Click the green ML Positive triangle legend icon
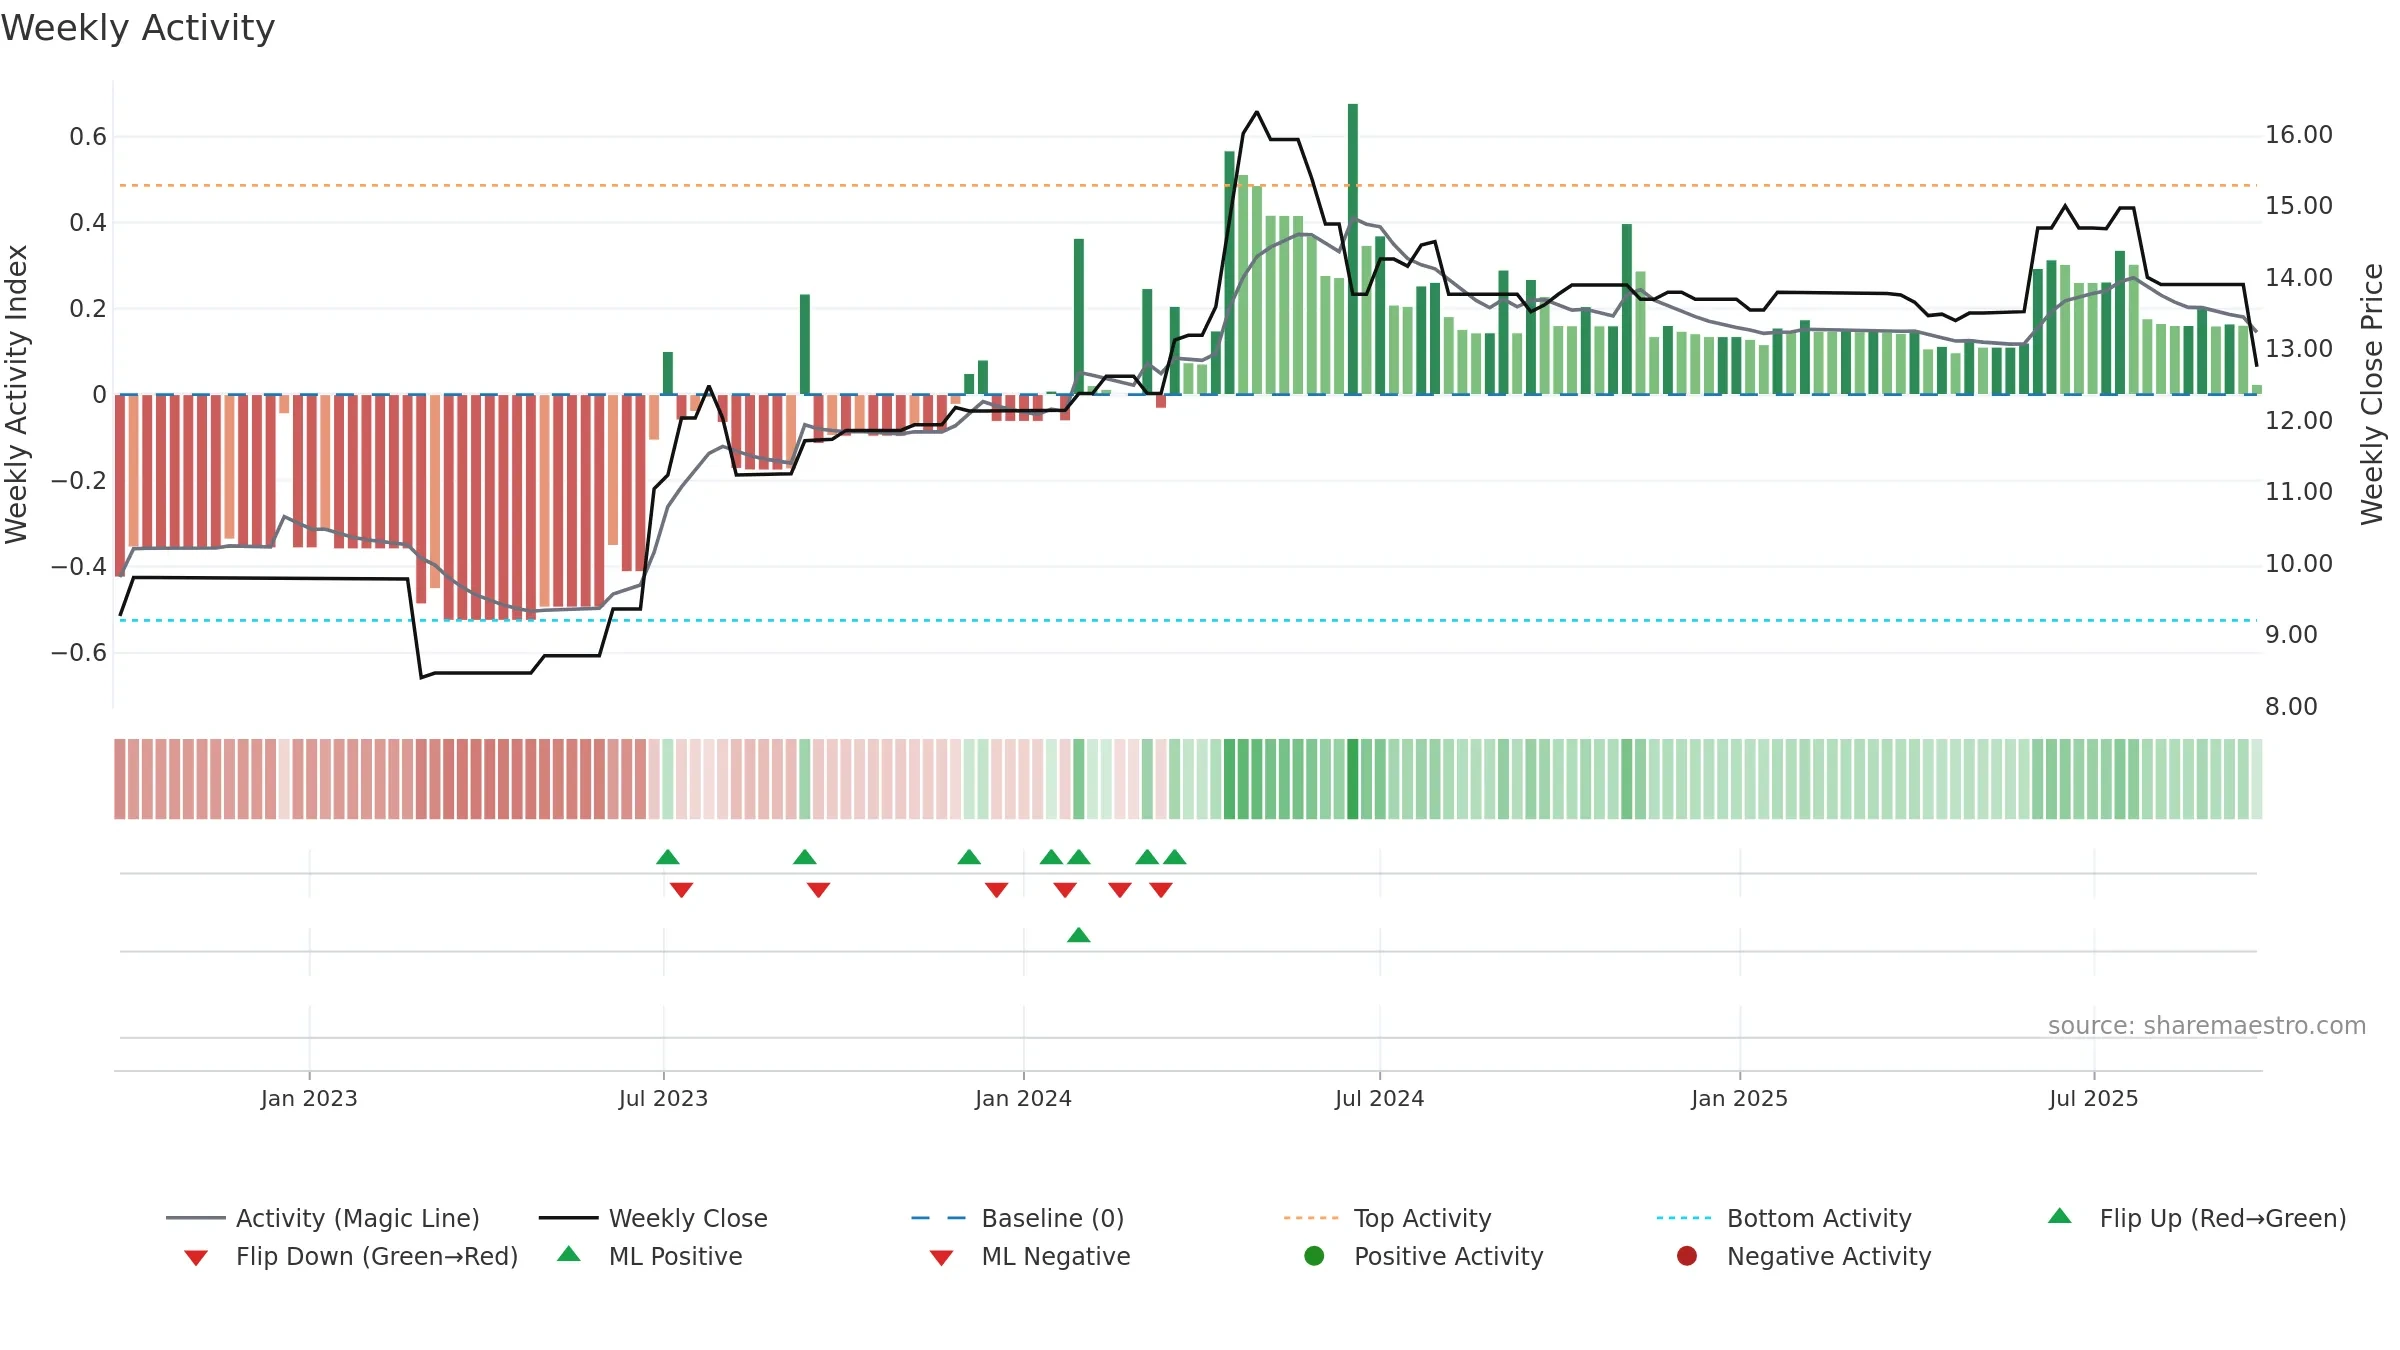The height and width of the screenshot is (1350, 2400). point(569,1254)
